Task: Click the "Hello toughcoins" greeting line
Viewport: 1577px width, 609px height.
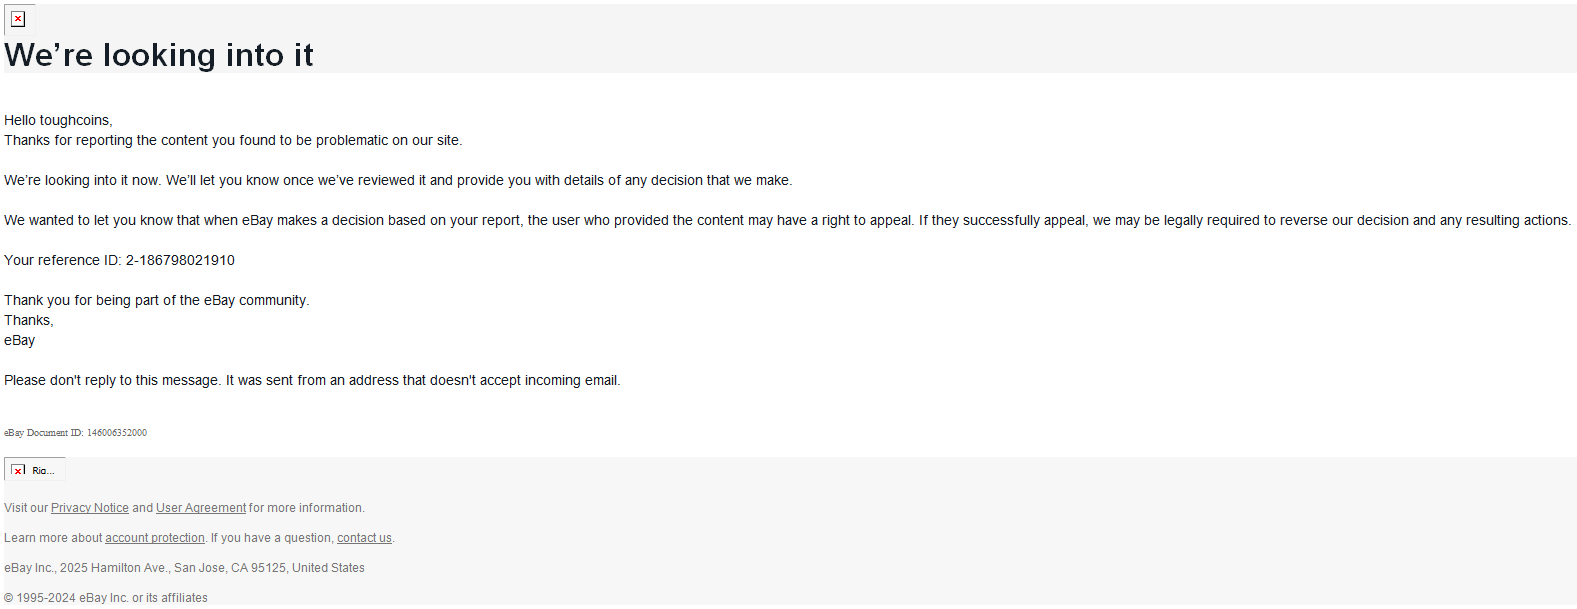Action: point(58,120)
